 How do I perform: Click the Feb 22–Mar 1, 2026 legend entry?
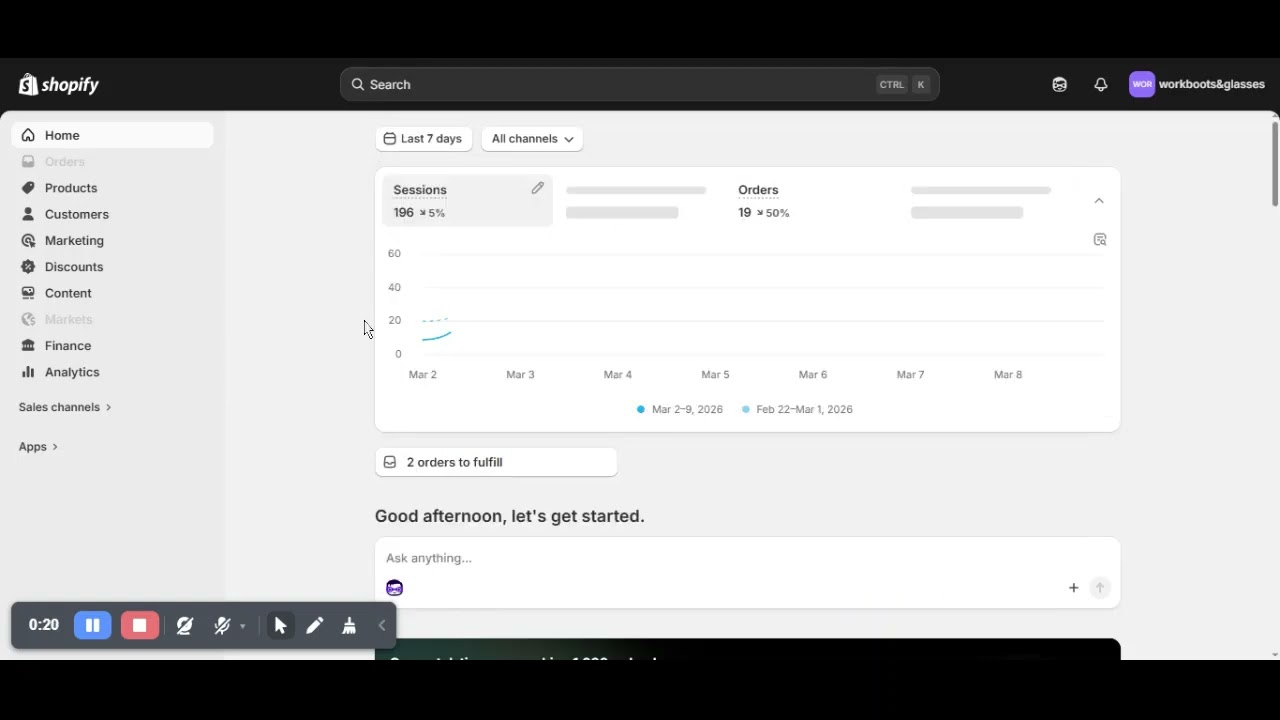[797, 409]
